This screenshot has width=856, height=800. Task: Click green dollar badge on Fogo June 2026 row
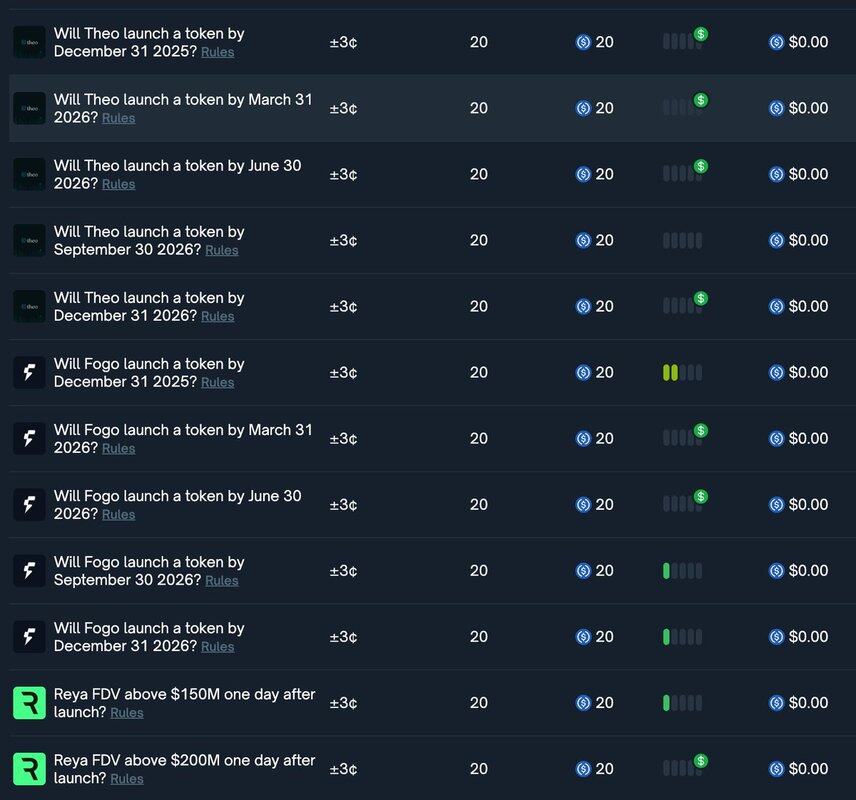[x=701, y=496]
